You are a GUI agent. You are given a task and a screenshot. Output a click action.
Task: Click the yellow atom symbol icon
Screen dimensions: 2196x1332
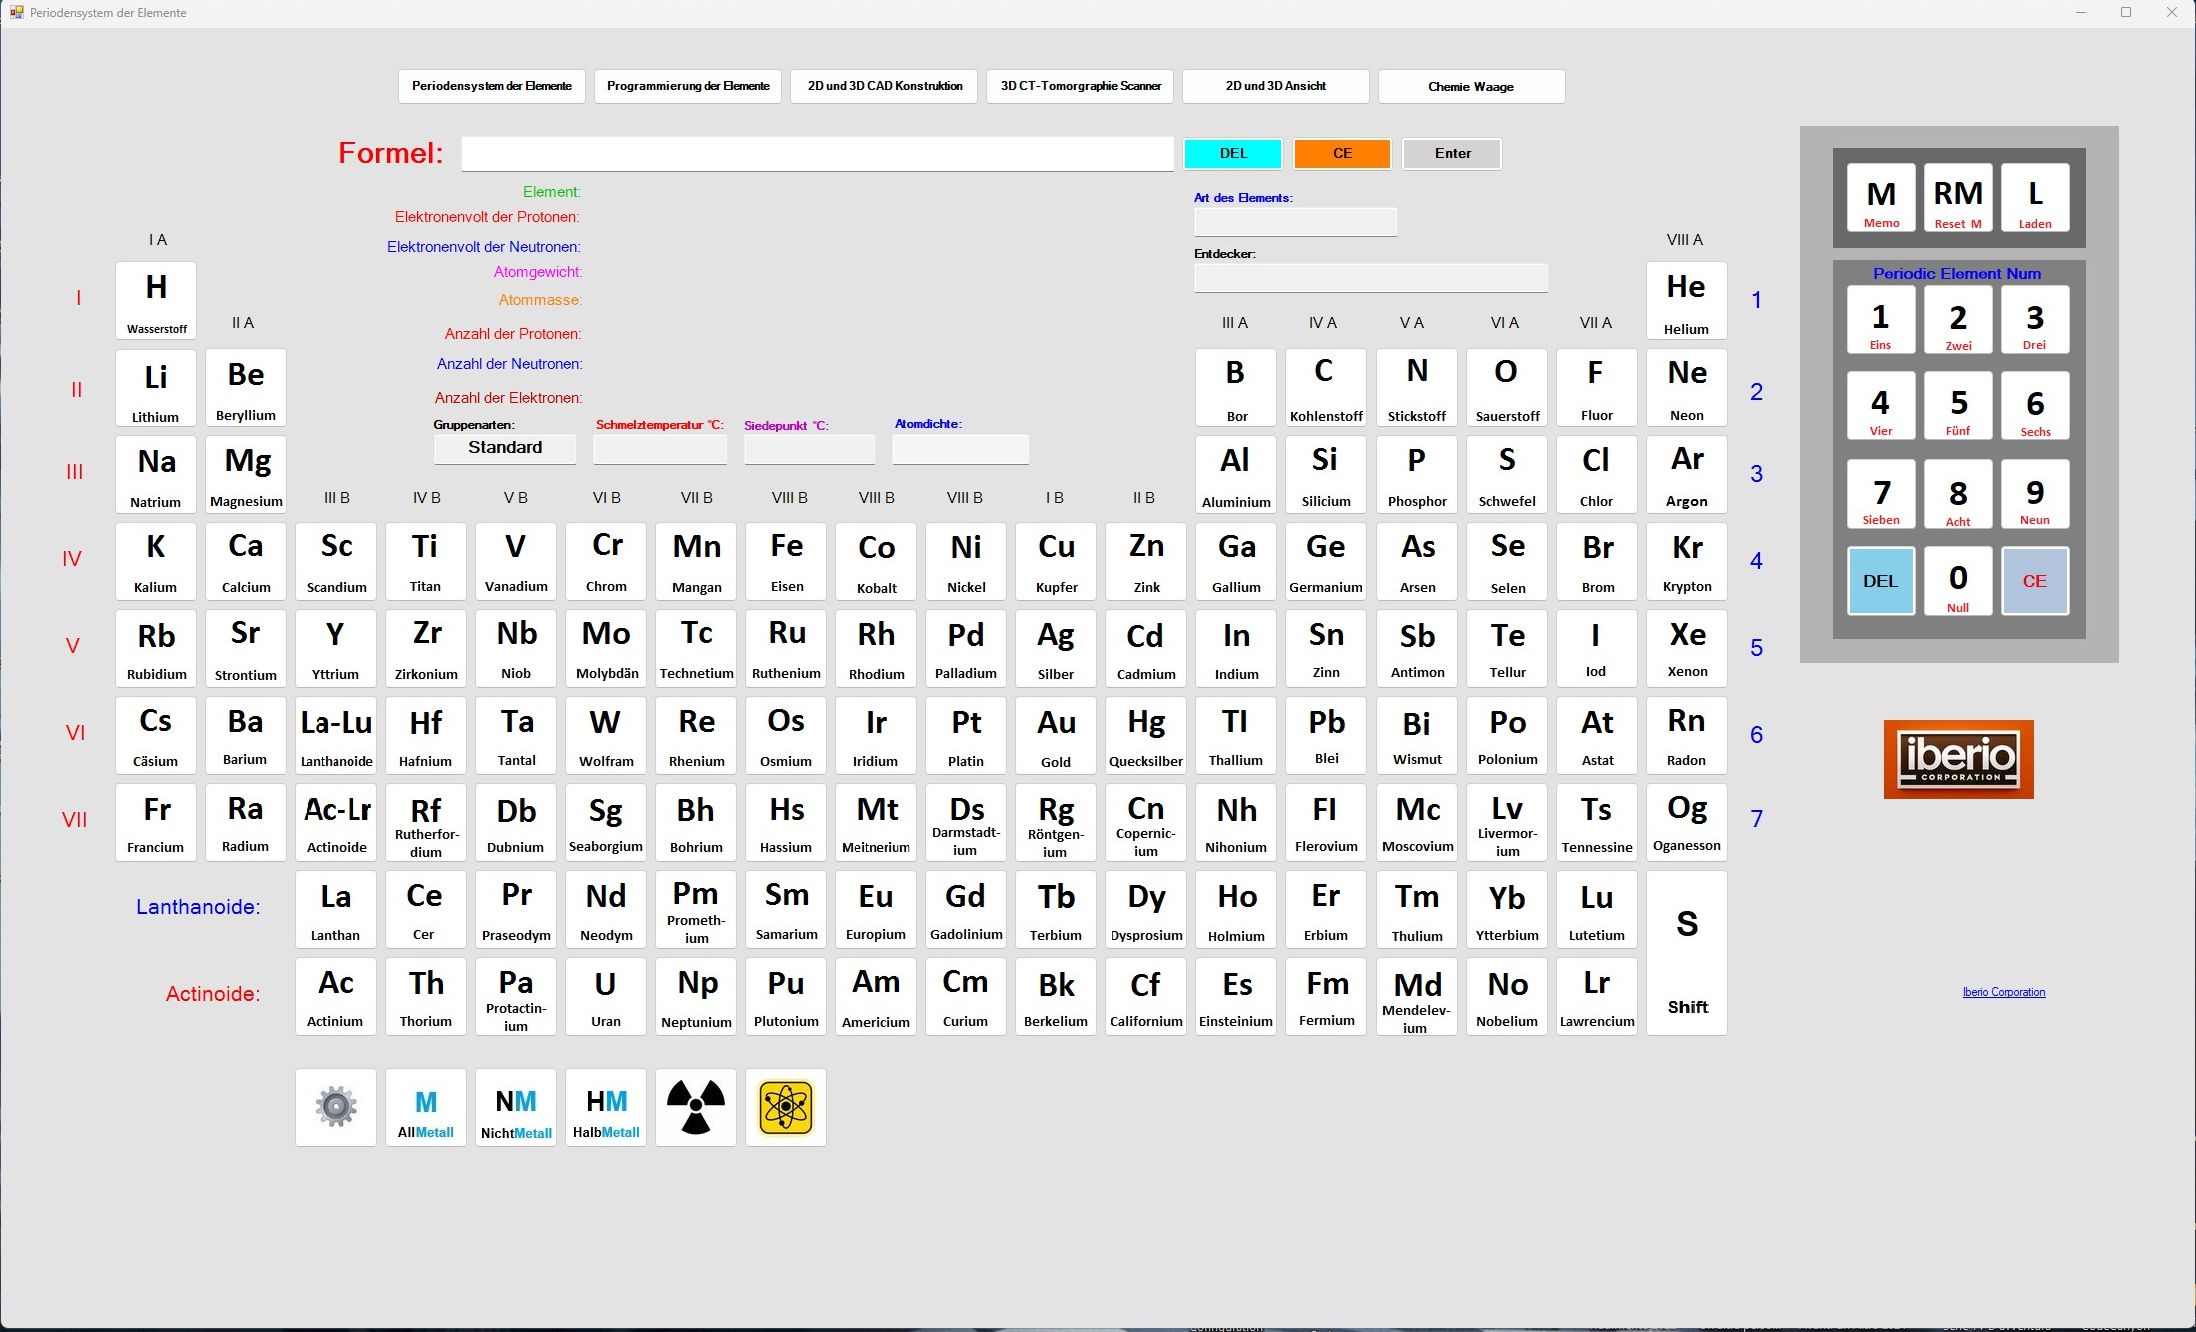(x=786, y=1107)
